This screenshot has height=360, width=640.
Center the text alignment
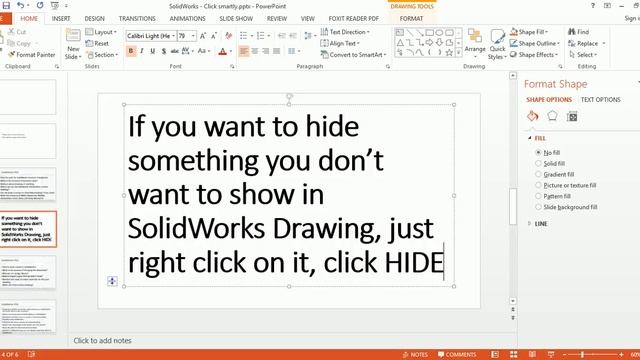[255, 51]
